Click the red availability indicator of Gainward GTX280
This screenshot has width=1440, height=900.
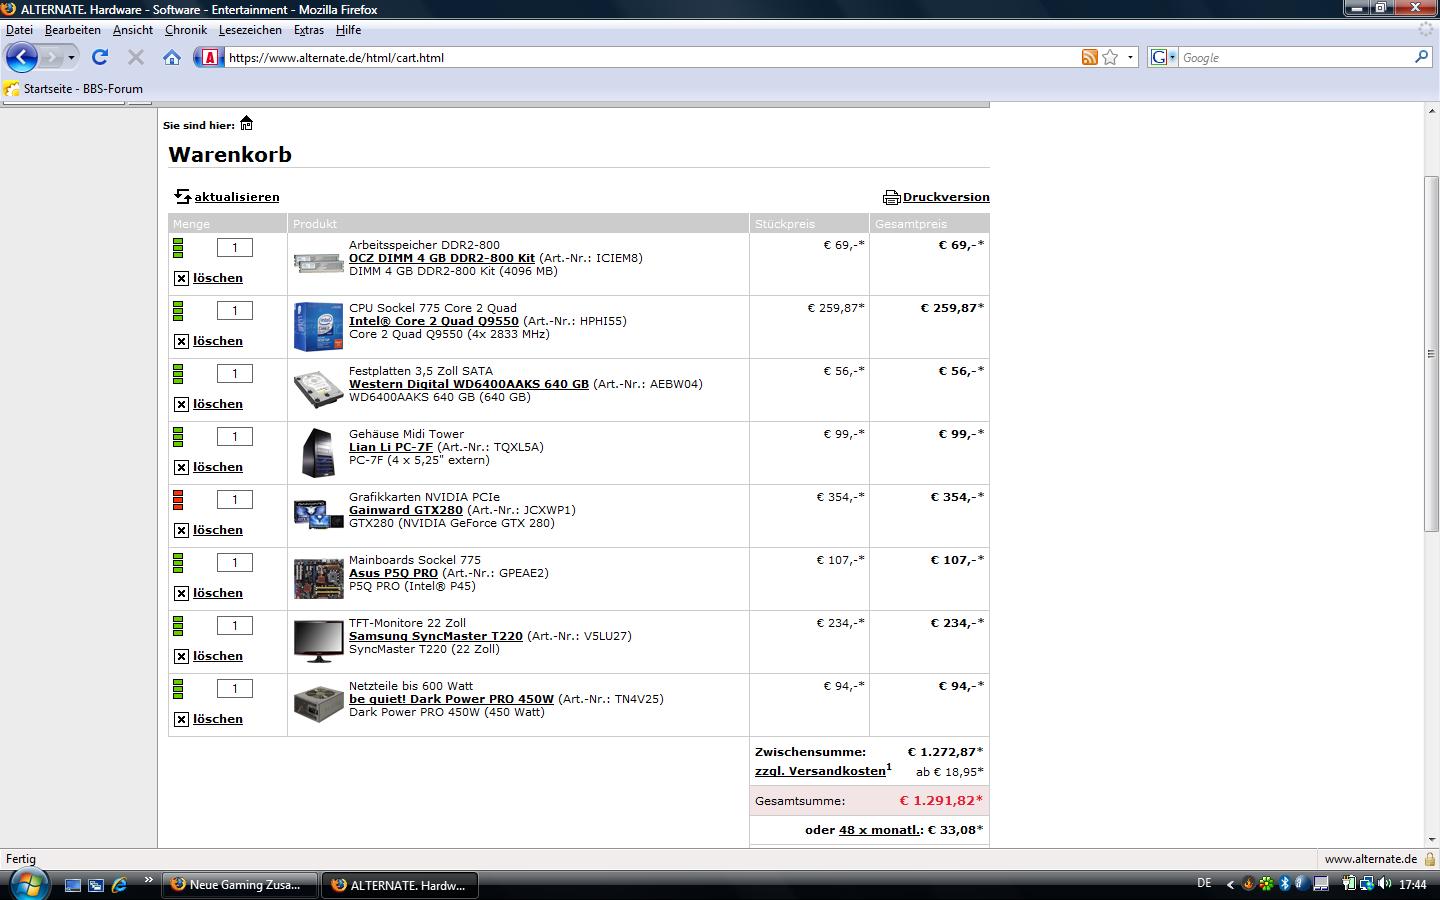pyautogui.click(x=179, y=500)
